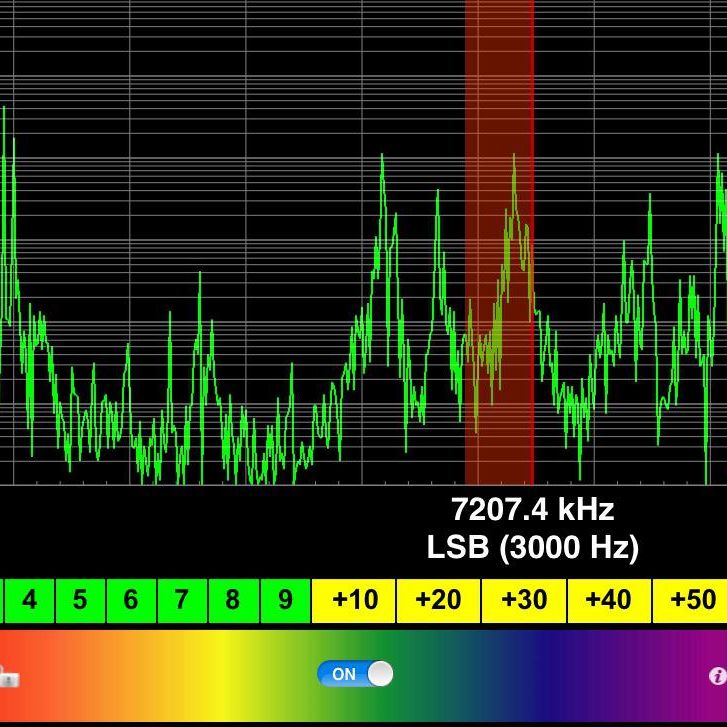Click the left edge of the red passband
The height and width of the screenshot is (727, 727).
(466, 240)
